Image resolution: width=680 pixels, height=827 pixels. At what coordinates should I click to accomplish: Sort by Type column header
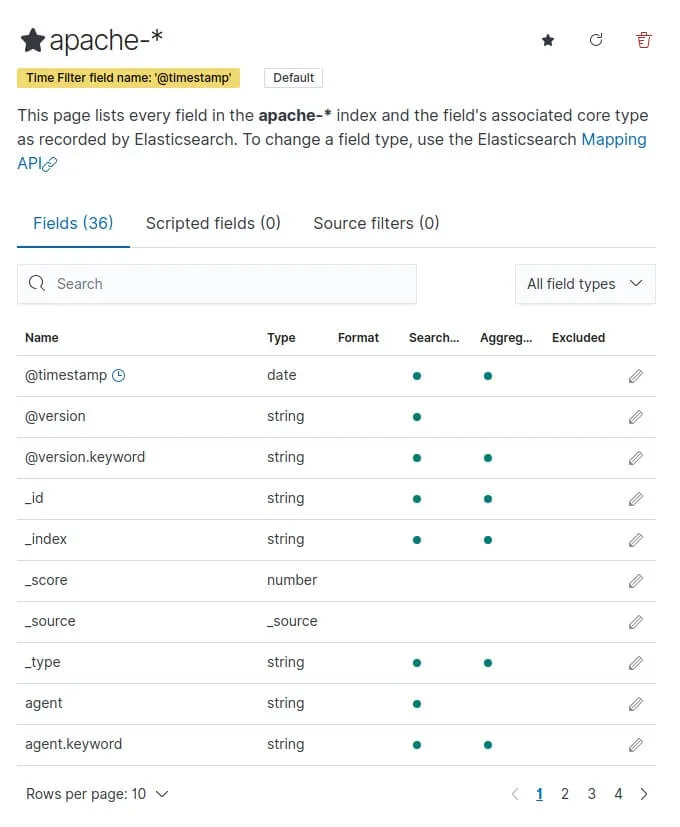tap(281, 338)
